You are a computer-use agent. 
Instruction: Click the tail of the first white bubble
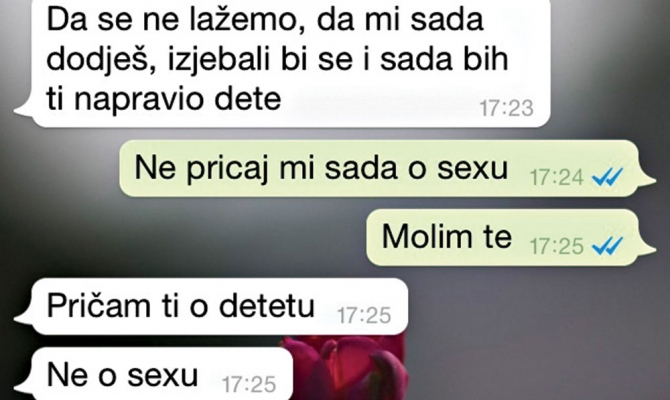(23, 109)
